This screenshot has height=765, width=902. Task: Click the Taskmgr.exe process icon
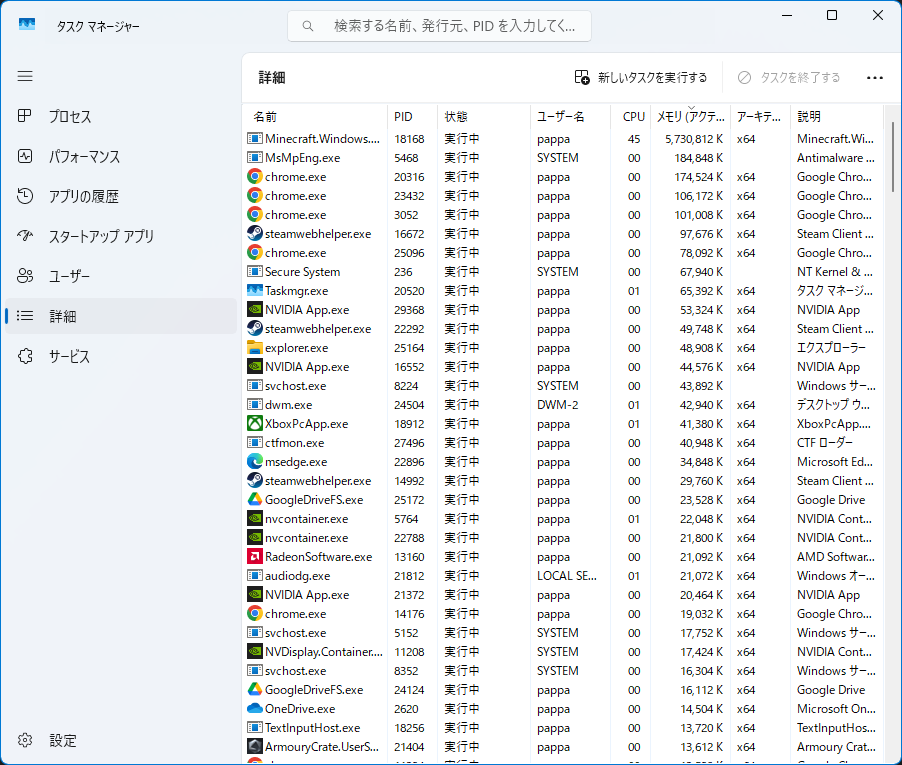(x=255, y=290)
